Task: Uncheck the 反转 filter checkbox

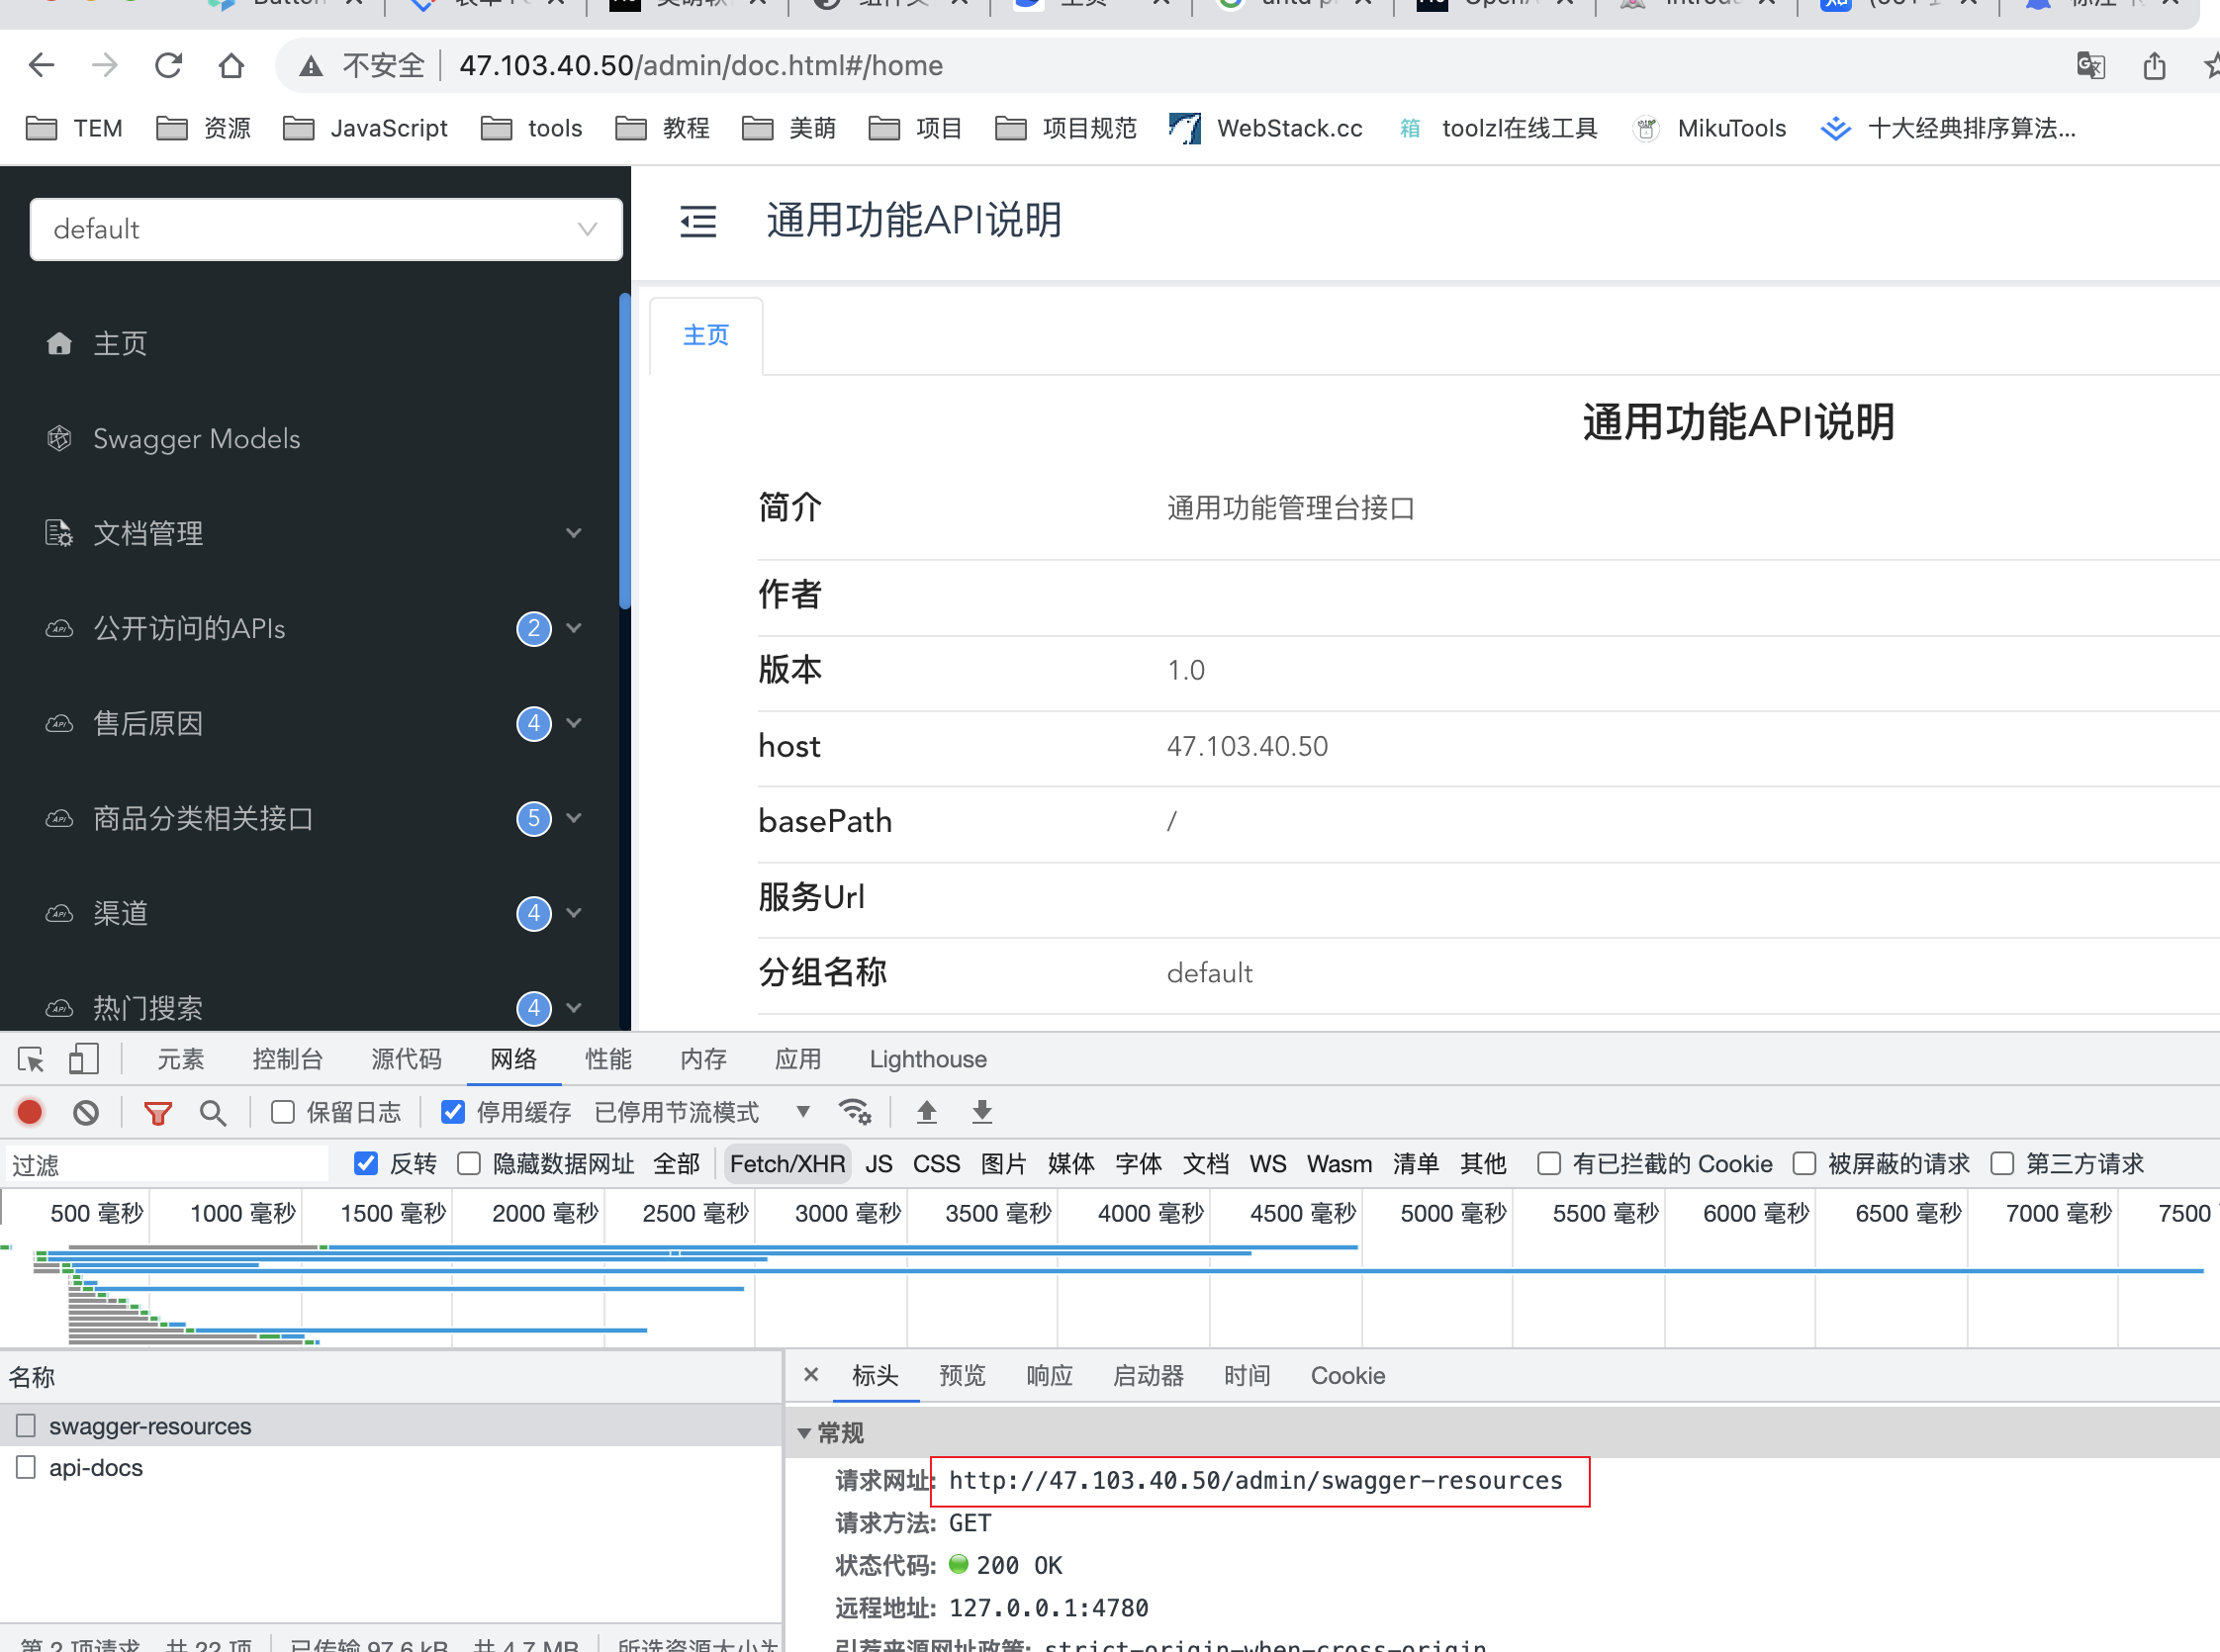Action: [366, 1163]
